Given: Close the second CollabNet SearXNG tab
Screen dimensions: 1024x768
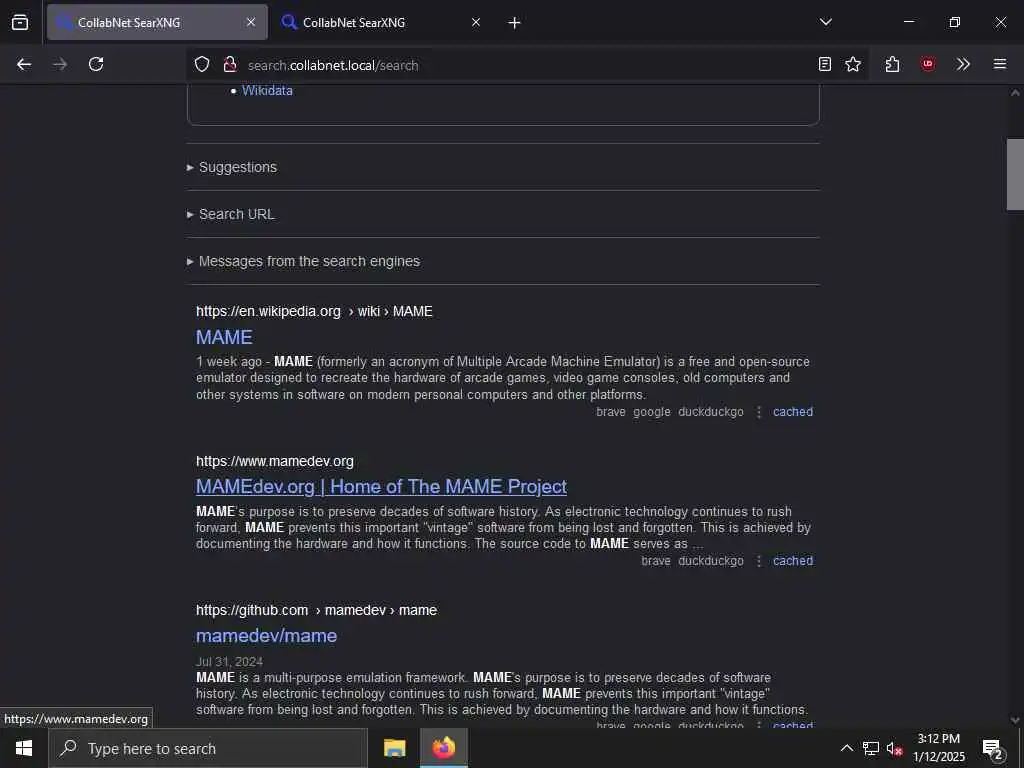Looking at the screenshot, I should [x=476, y=22].
